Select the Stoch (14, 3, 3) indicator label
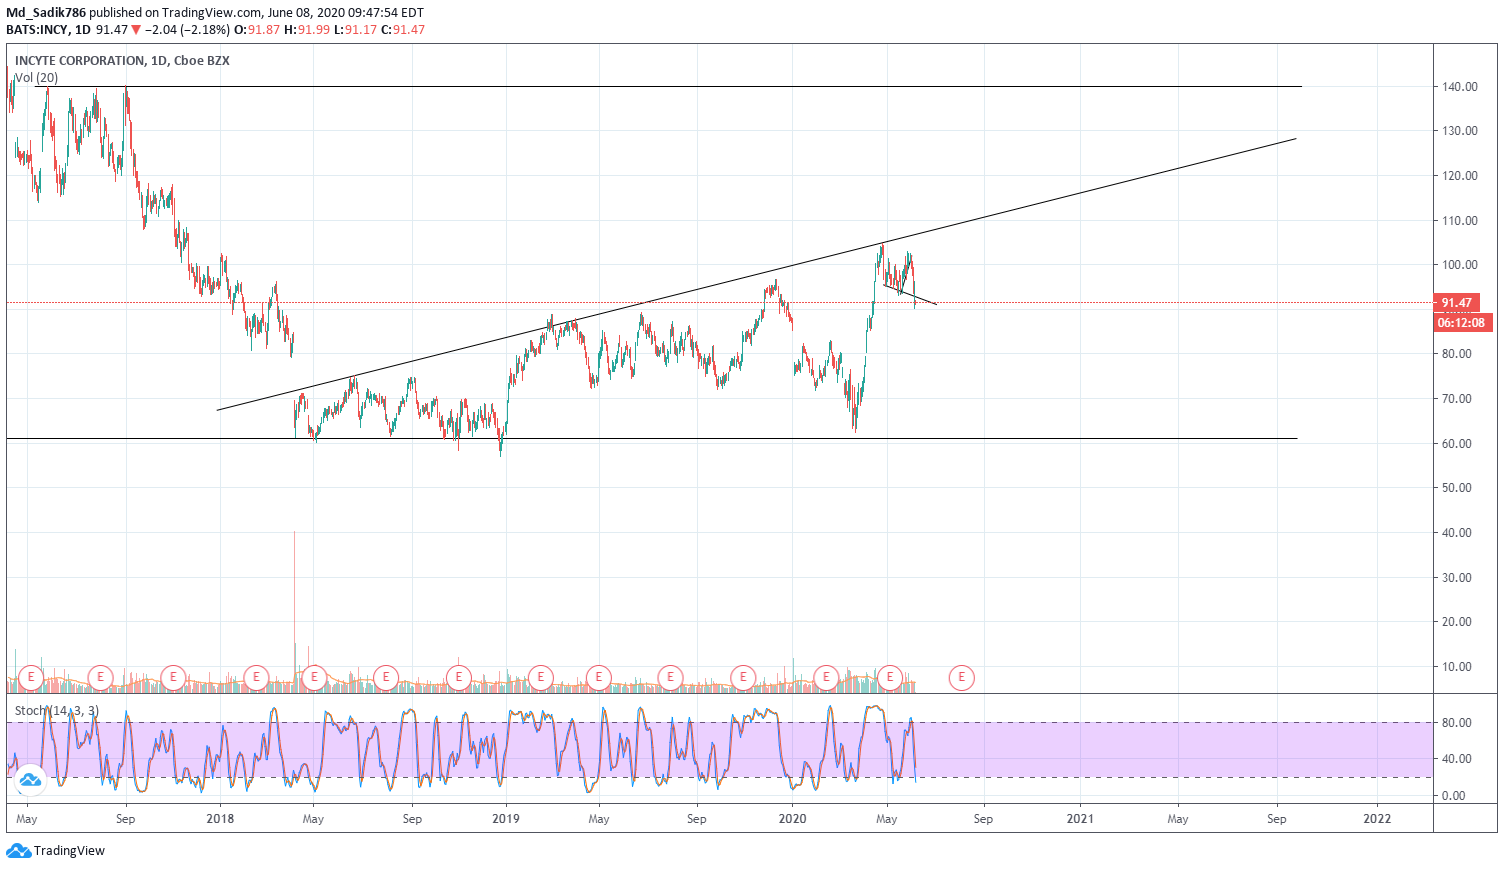The height and width of the screenshot is (869, 1504). coord(57,711)
